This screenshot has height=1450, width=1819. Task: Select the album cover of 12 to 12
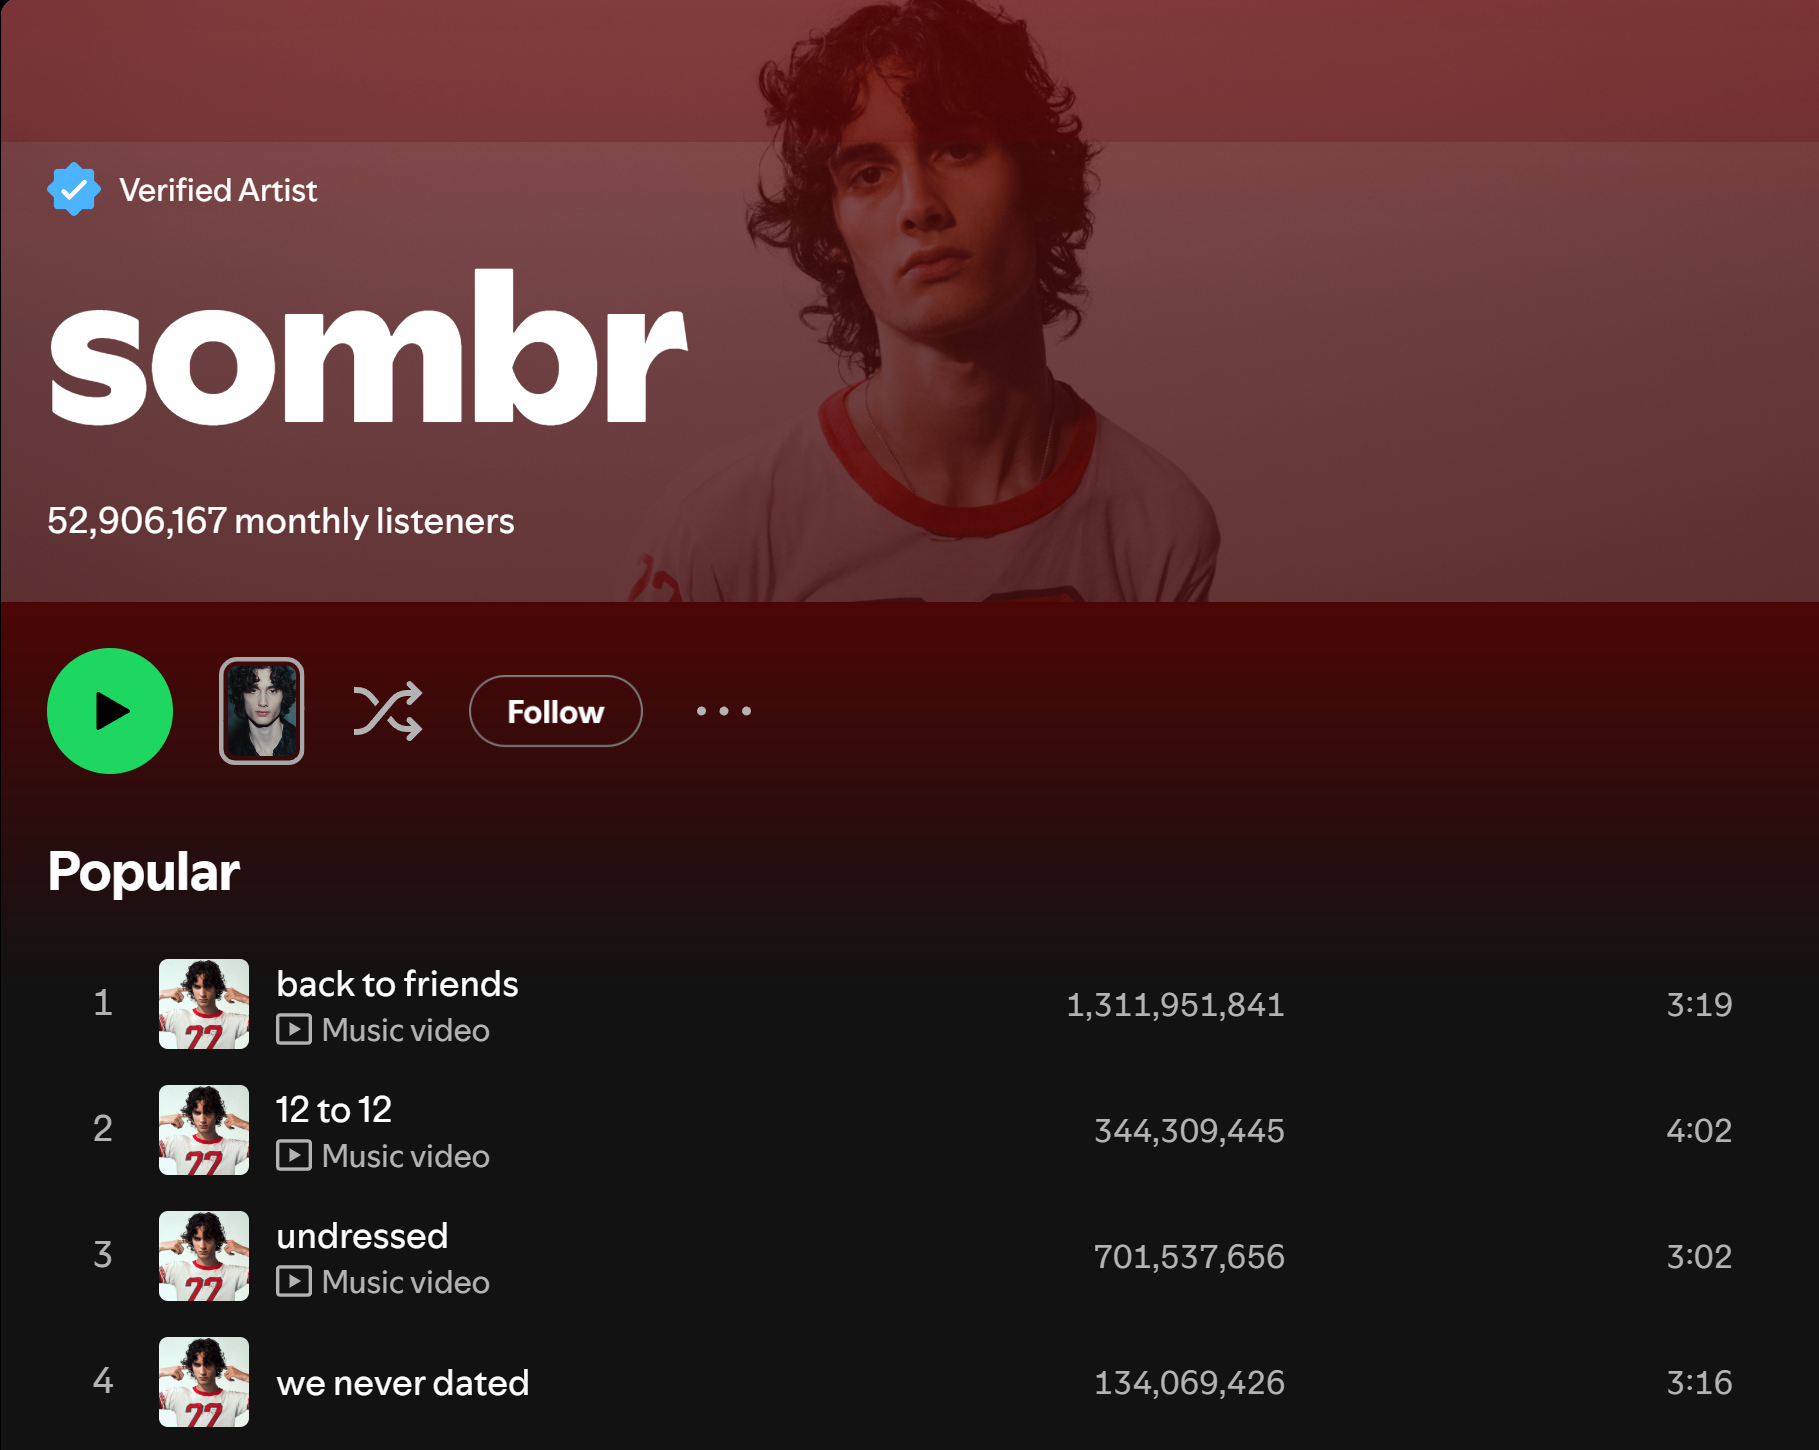204,1130
